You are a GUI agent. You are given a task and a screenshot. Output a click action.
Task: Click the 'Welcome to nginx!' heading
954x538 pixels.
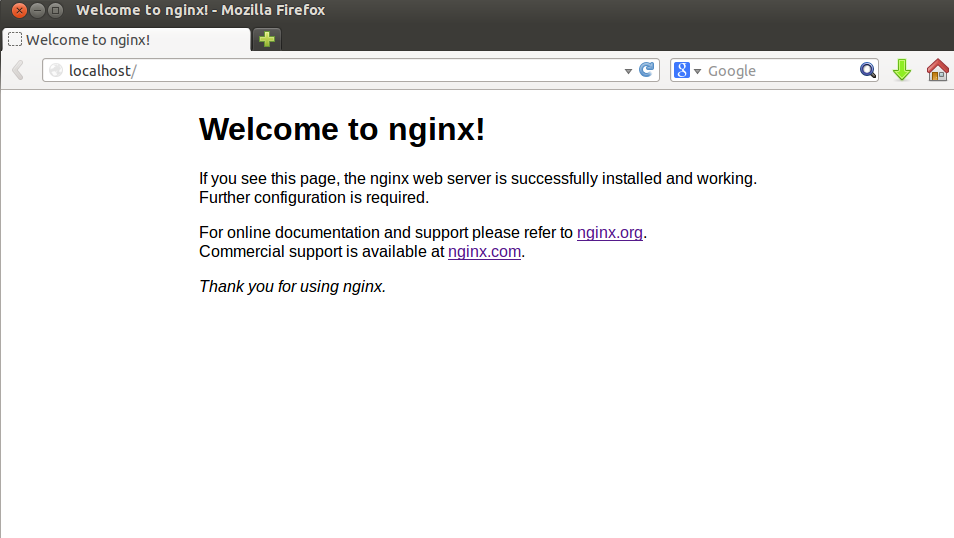(342, 129)
